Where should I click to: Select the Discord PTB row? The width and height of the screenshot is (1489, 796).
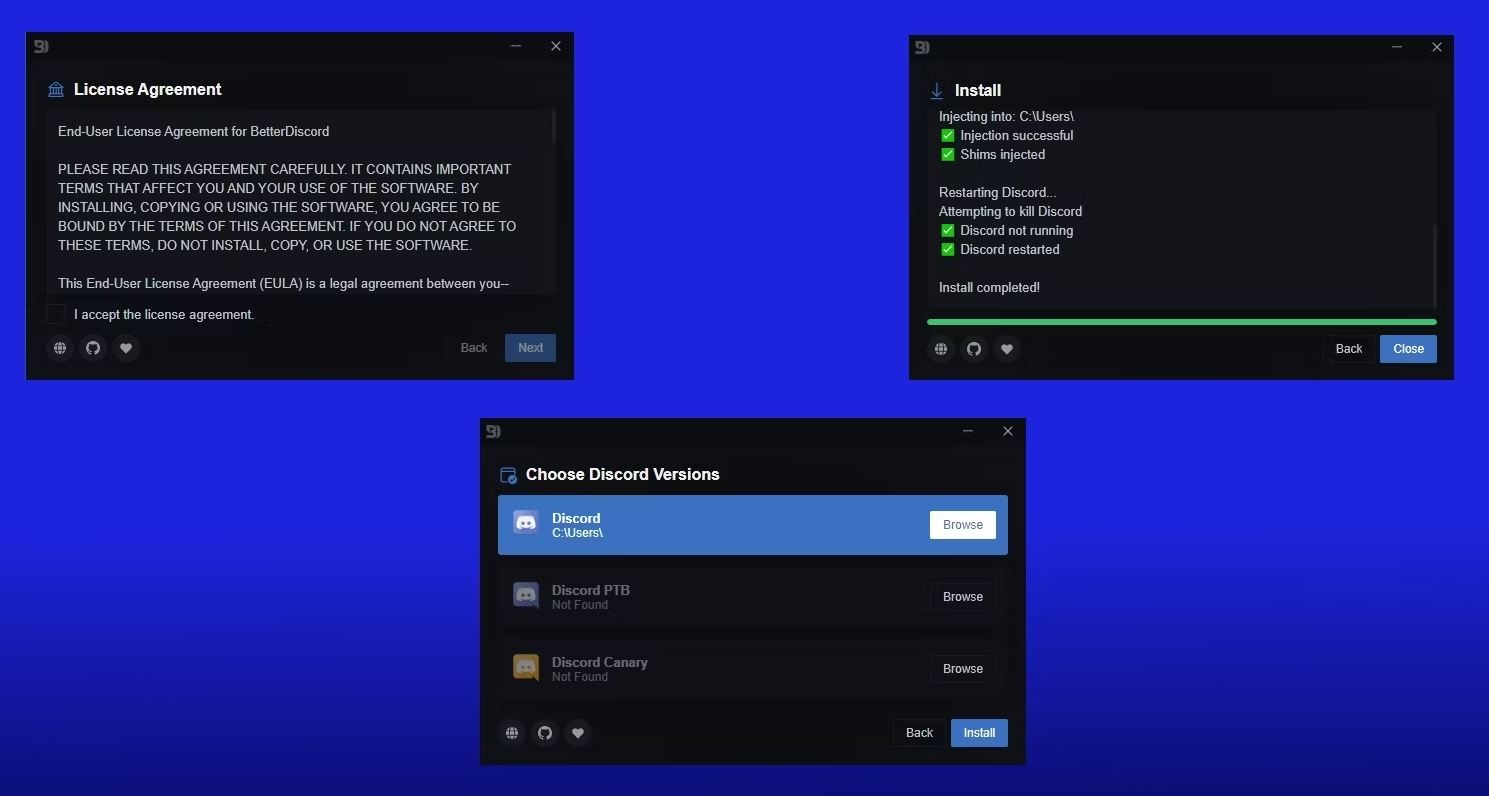[753, 597]
